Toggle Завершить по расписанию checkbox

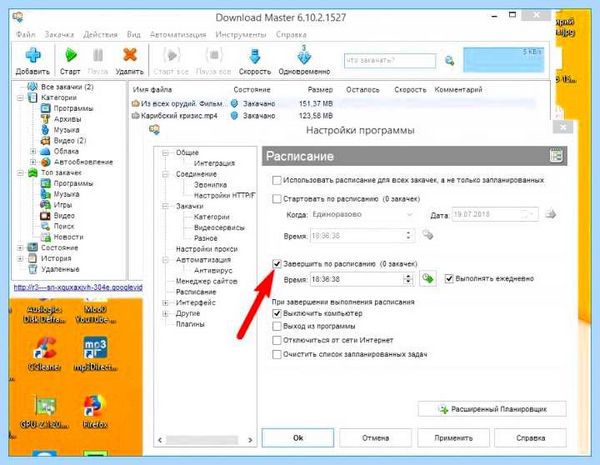pyautogui.click(x=277, y=264)
